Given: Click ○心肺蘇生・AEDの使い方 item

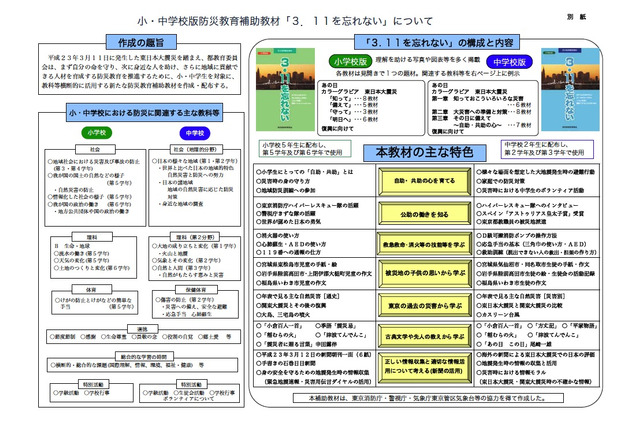Looking at the screenshot, I should click(291, 244).
